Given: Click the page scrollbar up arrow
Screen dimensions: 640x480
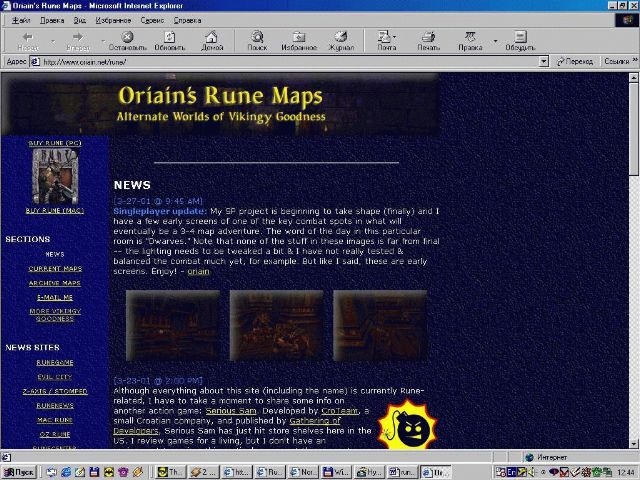Looking at the screenshot, I should point(633,78).
